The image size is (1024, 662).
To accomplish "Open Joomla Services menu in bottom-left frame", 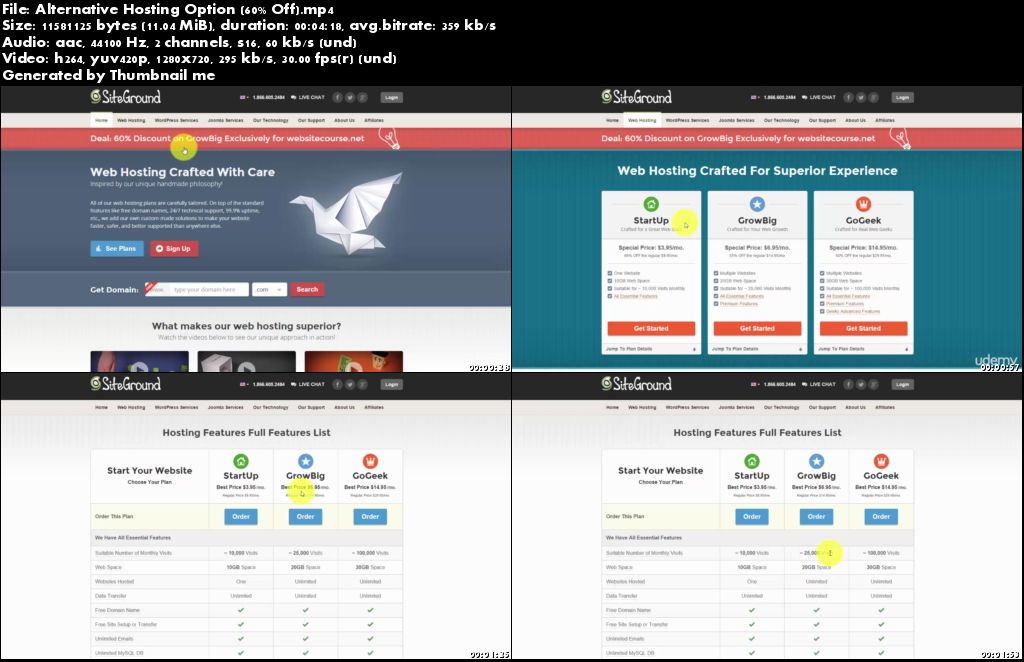I will (225, 407).
